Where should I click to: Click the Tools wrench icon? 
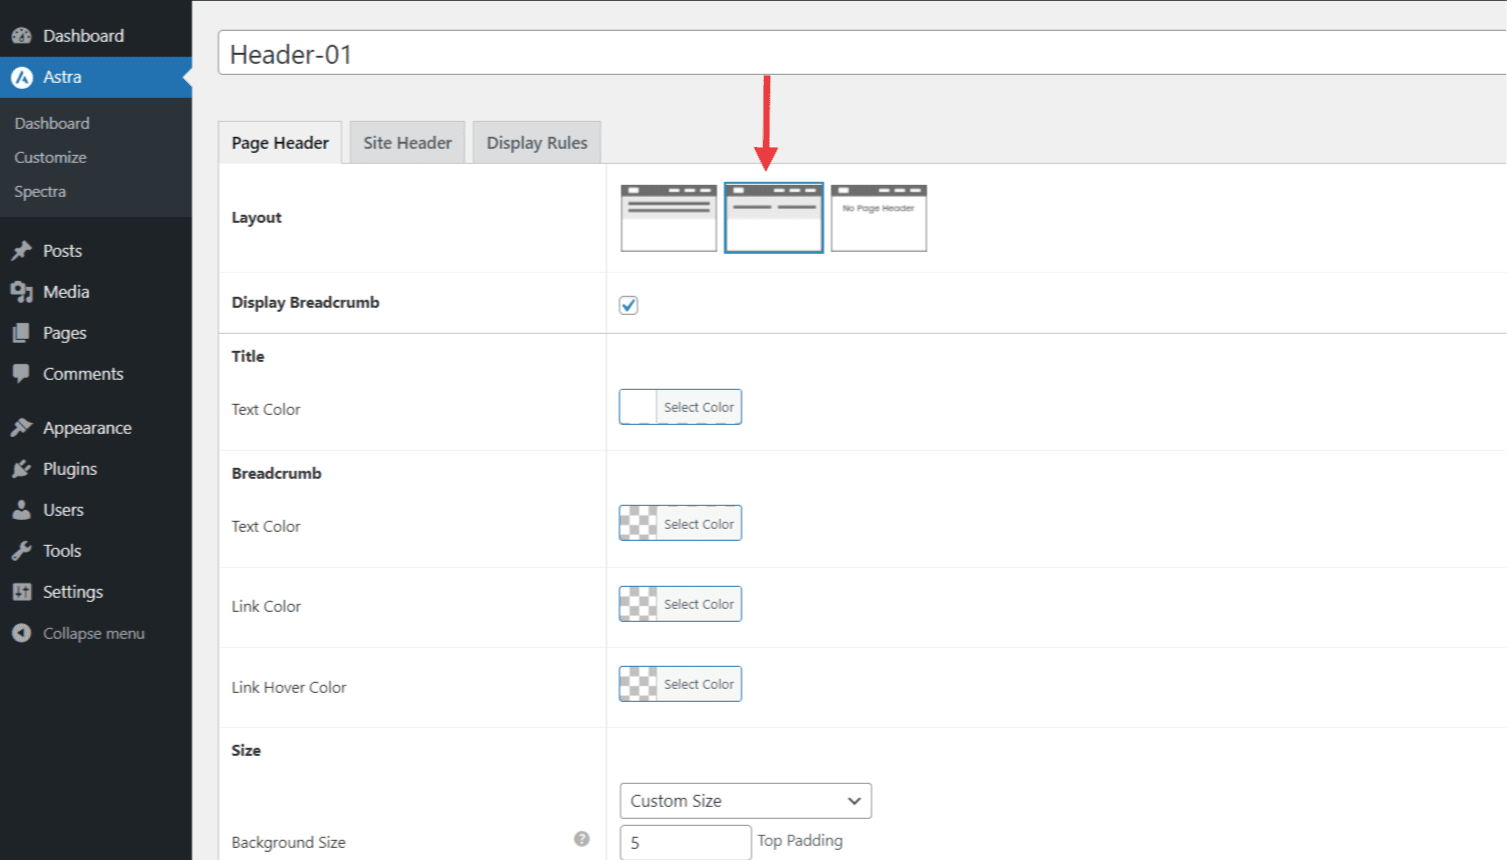pos(22,551)
